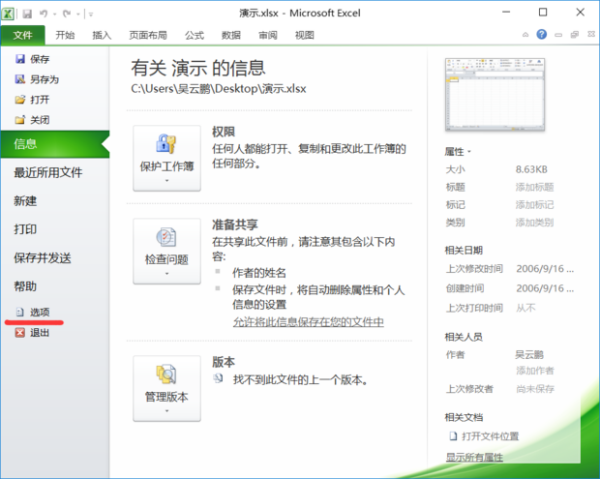Click the blue Help question mark icon

[541, 34]
